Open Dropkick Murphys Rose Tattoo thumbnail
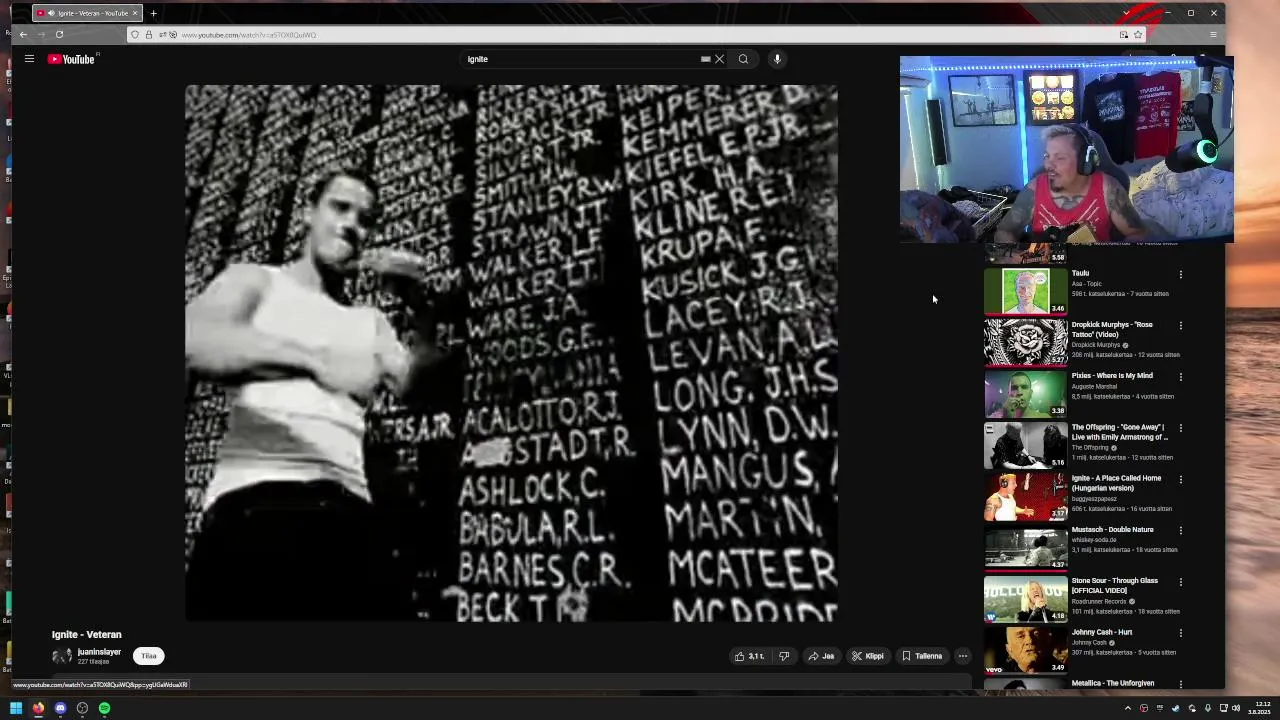1280x720 pixels. click(1025, 342)
